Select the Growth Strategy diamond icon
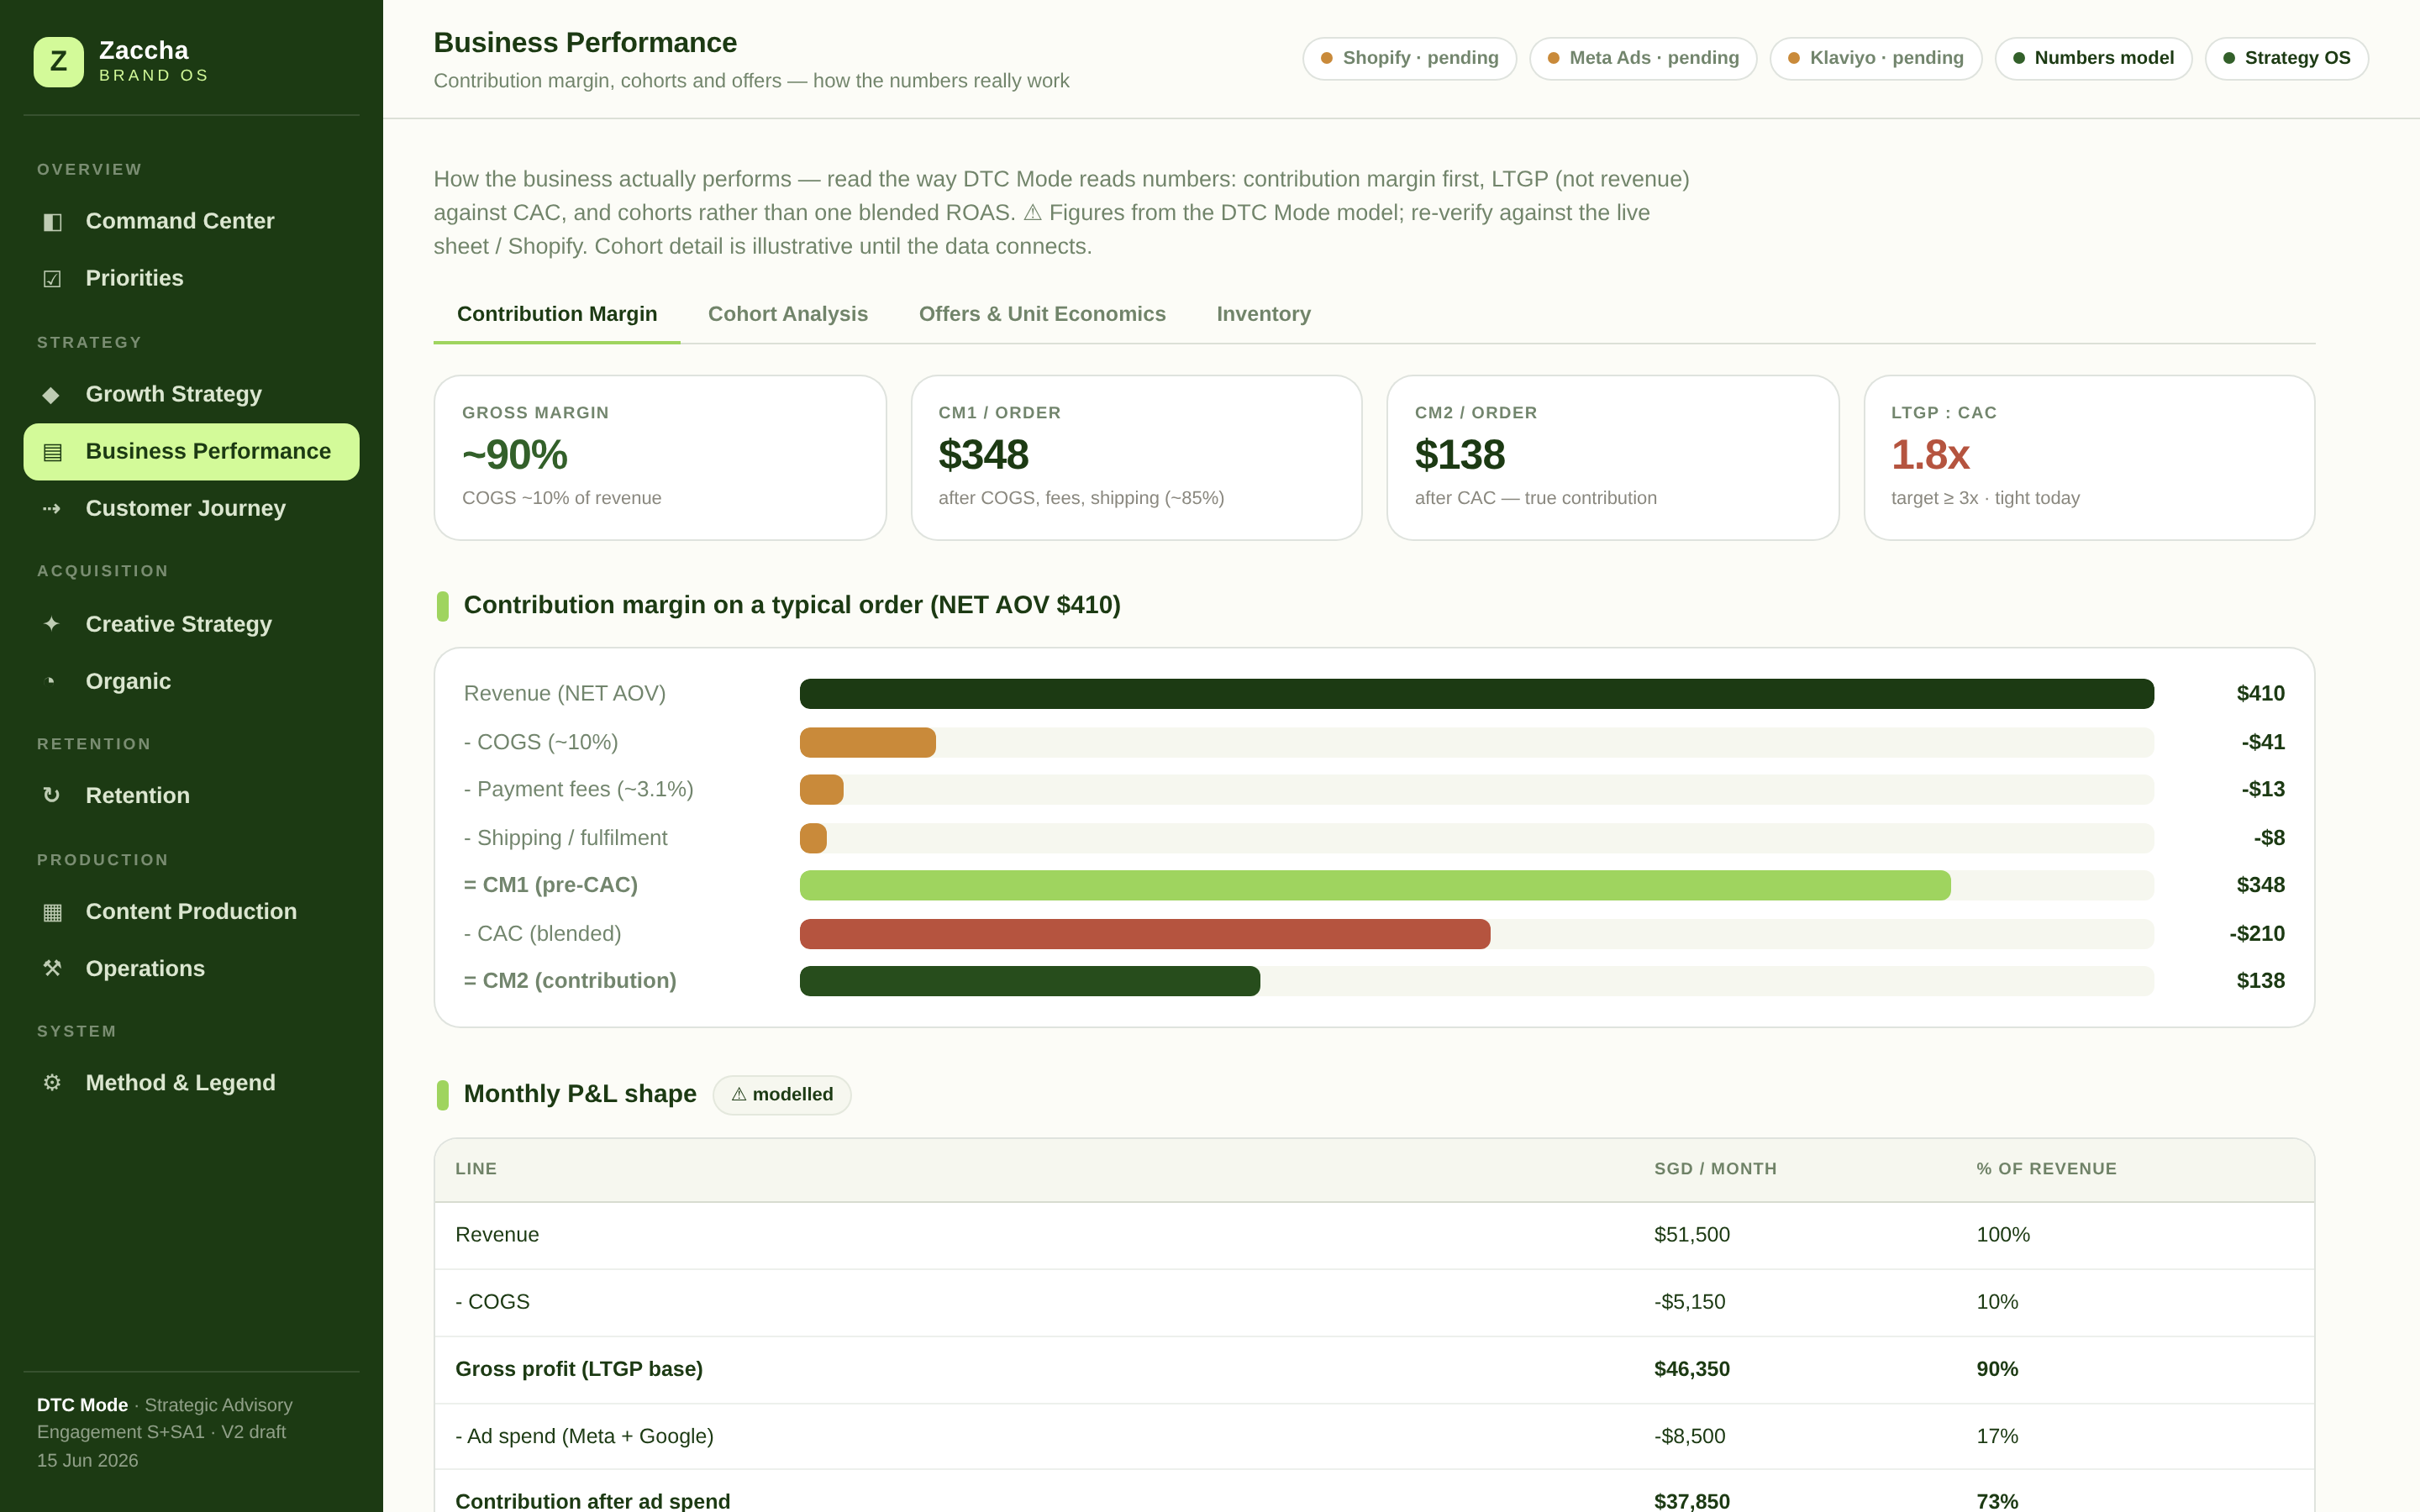 pos(52,394)
